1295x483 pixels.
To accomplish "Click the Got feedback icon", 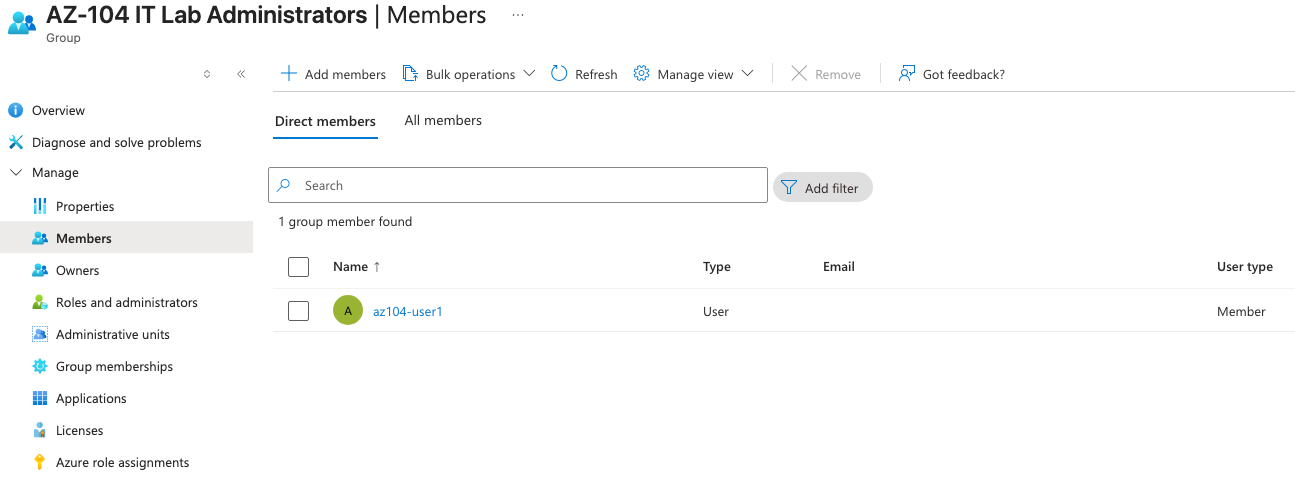I will 907,74.
